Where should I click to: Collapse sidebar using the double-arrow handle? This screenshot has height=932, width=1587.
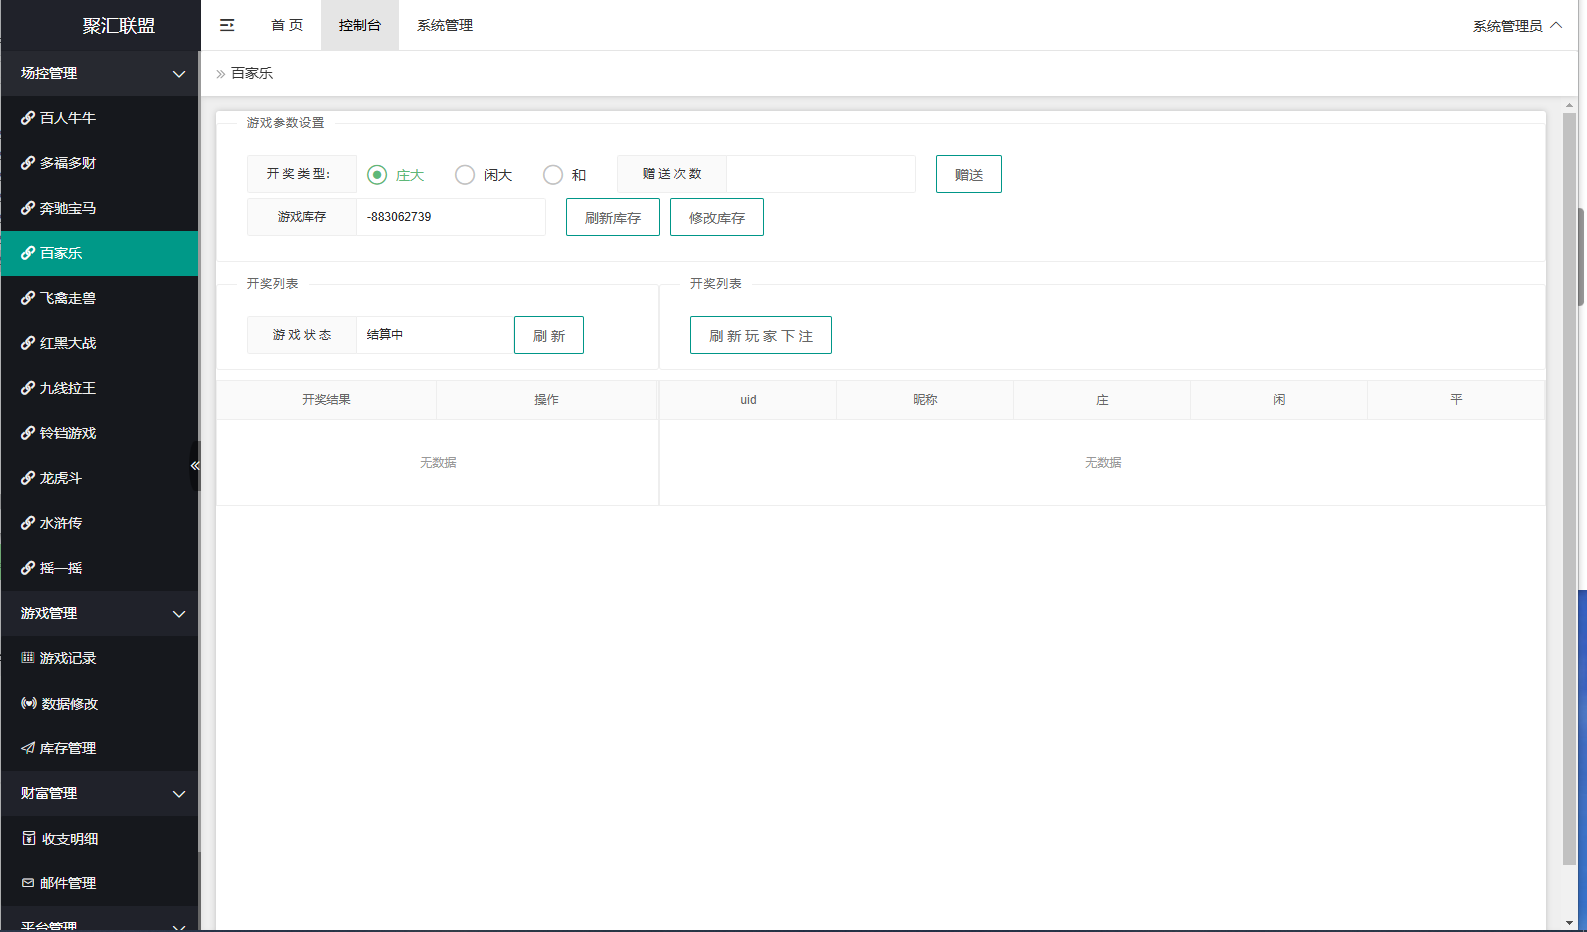pyautogui.click(x=195, y=466)
